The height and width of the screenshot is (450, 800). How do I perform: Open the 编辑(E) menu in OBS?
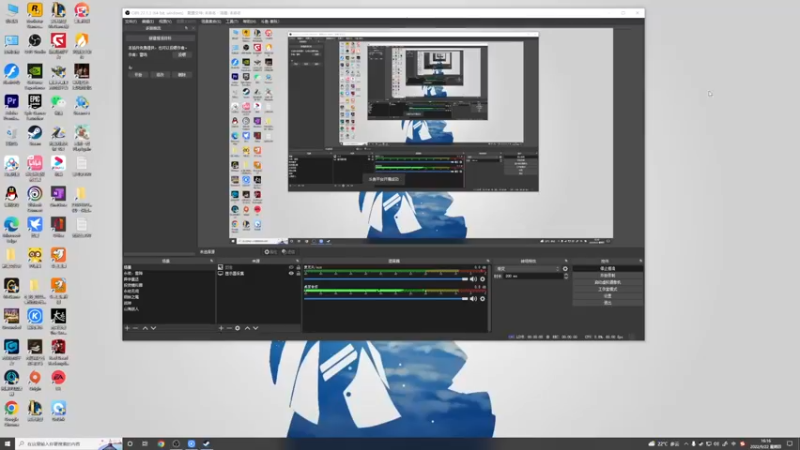click(x=148, y=21)
